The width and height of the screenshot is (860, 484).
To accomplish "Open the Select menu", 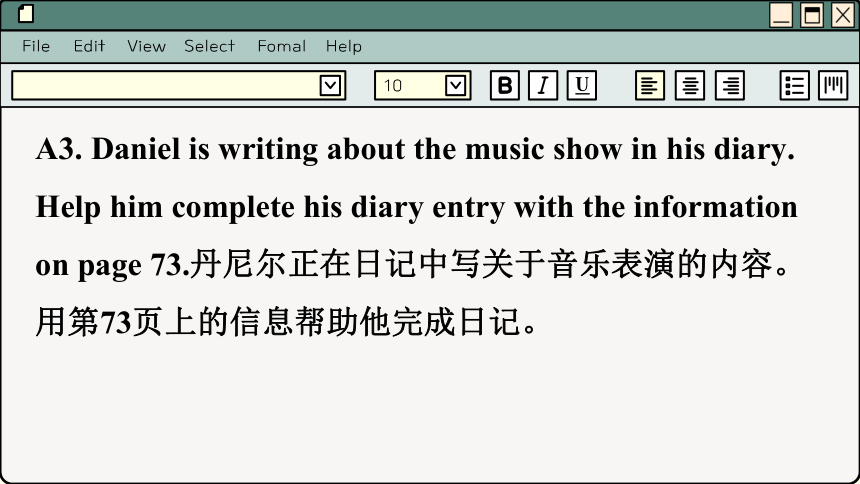I will (210, 46).
